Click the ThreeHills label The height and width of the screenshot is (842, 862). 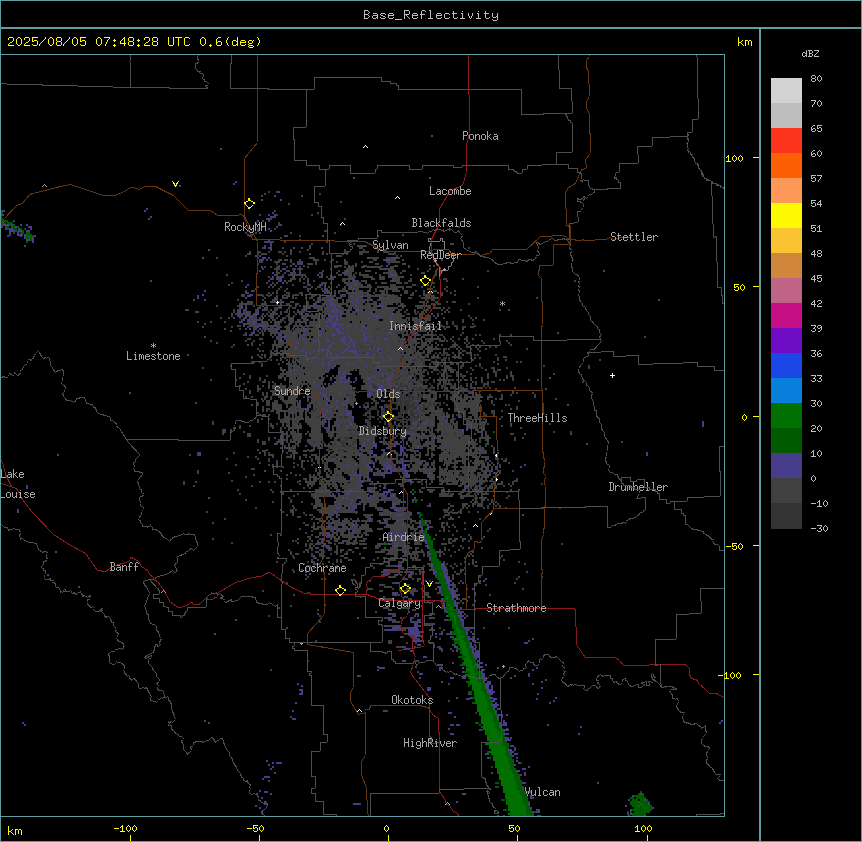point(537,418)
